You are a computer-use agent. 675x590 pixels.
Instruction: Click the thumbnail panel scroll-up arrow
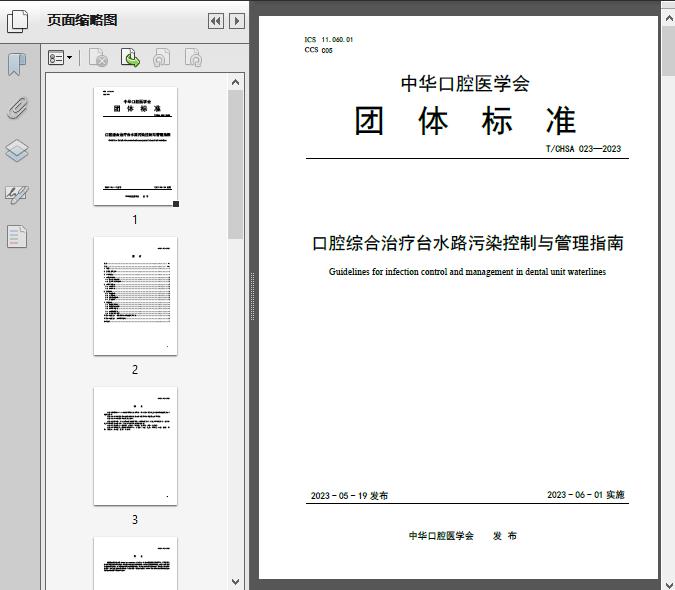tap(235, 82)
